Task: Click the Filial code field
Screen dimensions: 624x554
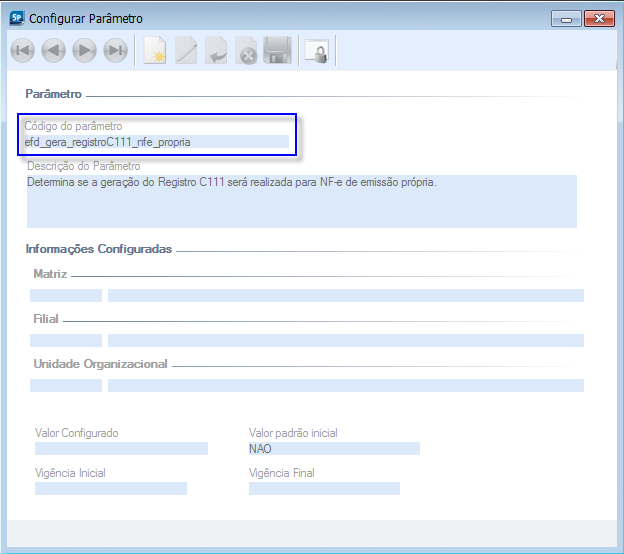Action: [x=66, y=340]
